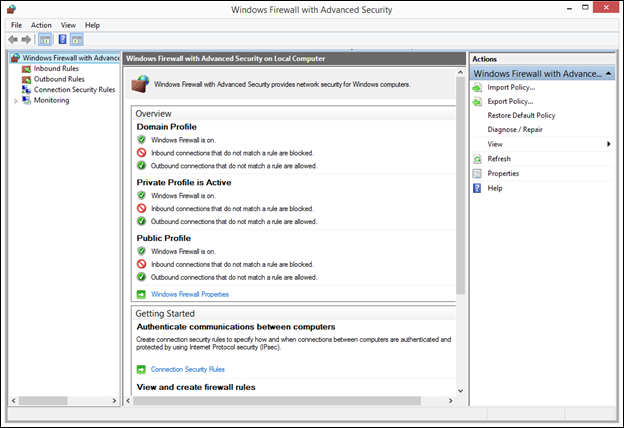Click the Properties icon in Actions pane
This screenshot has height=428, width=624.
click(x=477, y=174)
